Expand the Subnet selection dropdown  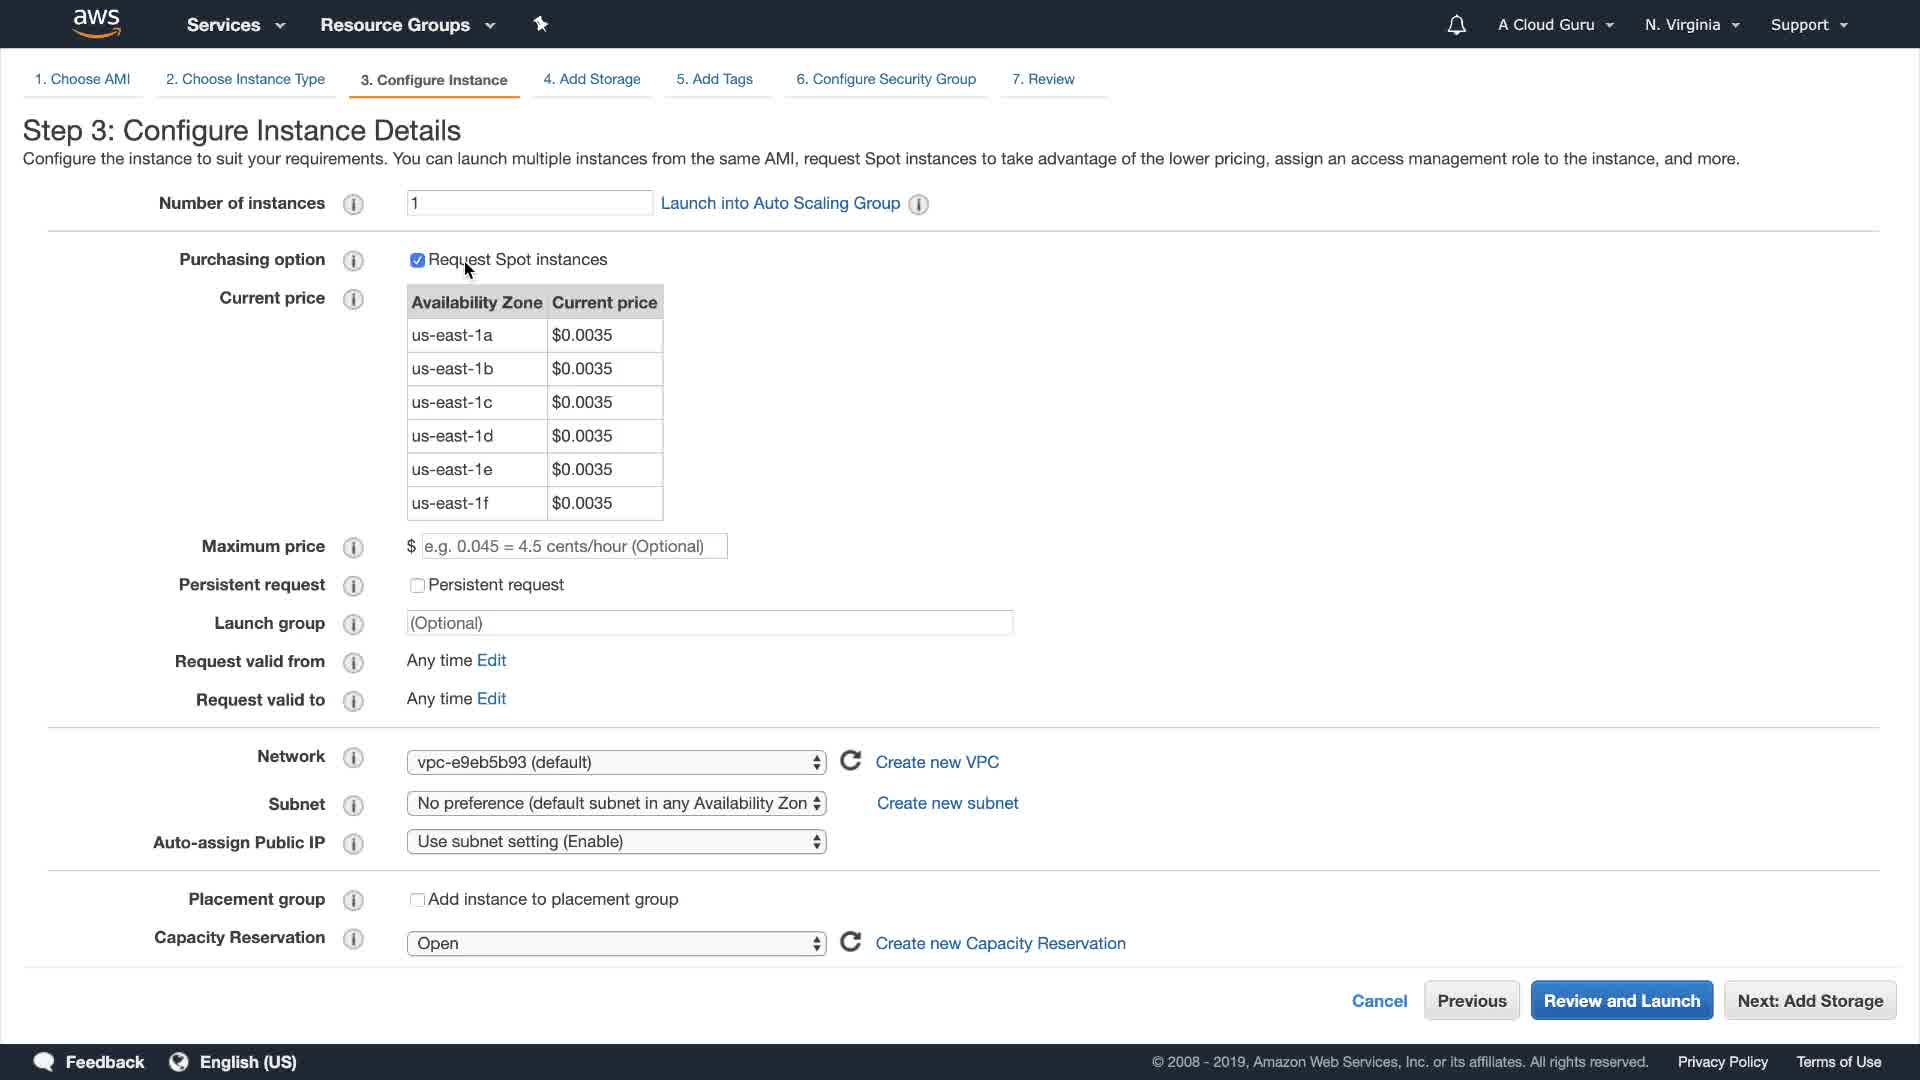click(x=616, y=804)
